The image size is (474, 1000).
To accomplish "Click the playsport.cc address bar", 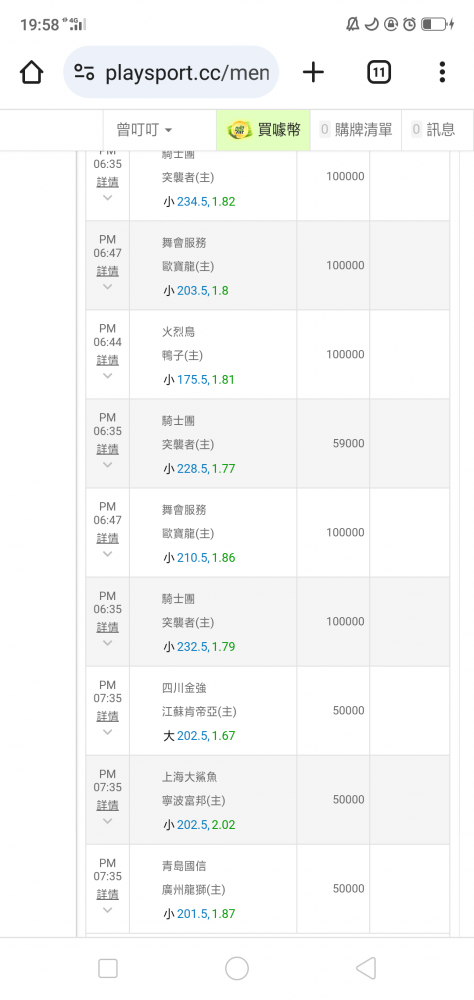I will tap(171, 72).
